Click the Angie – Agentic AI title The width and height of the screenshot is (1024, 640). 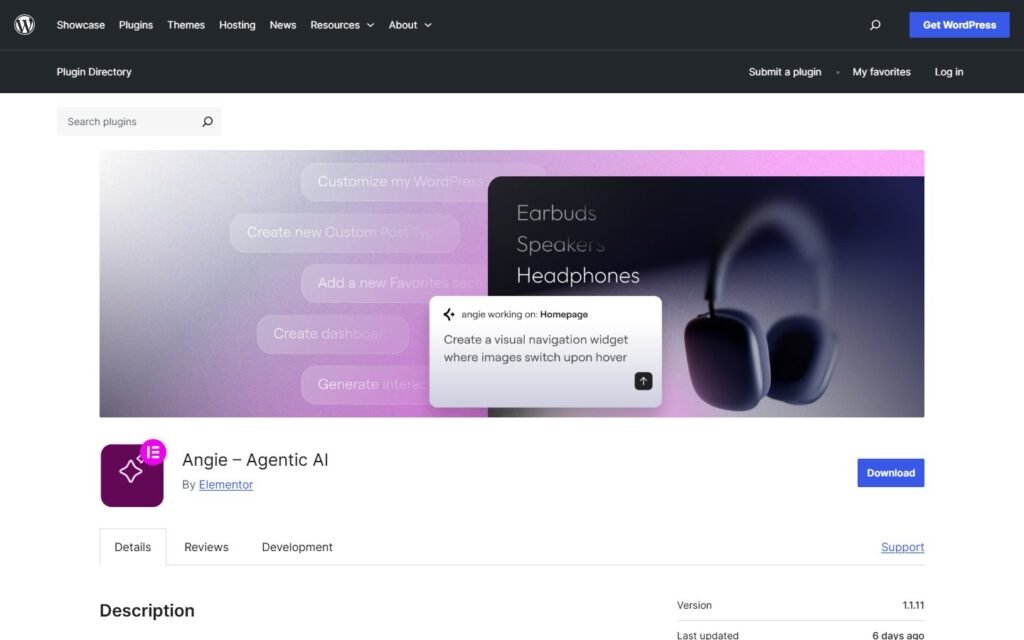tap(255, 460)
